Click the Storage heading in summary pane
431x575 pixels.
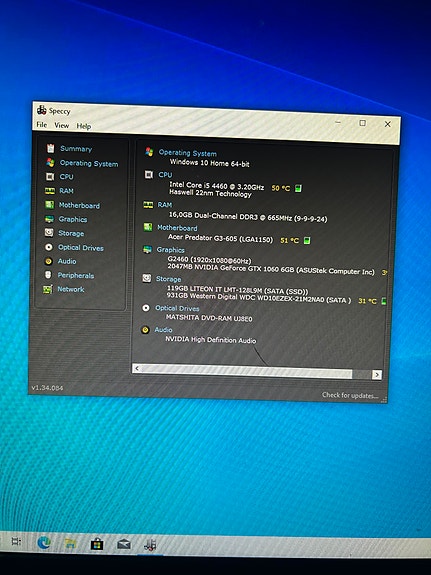(x=168, y=279)
